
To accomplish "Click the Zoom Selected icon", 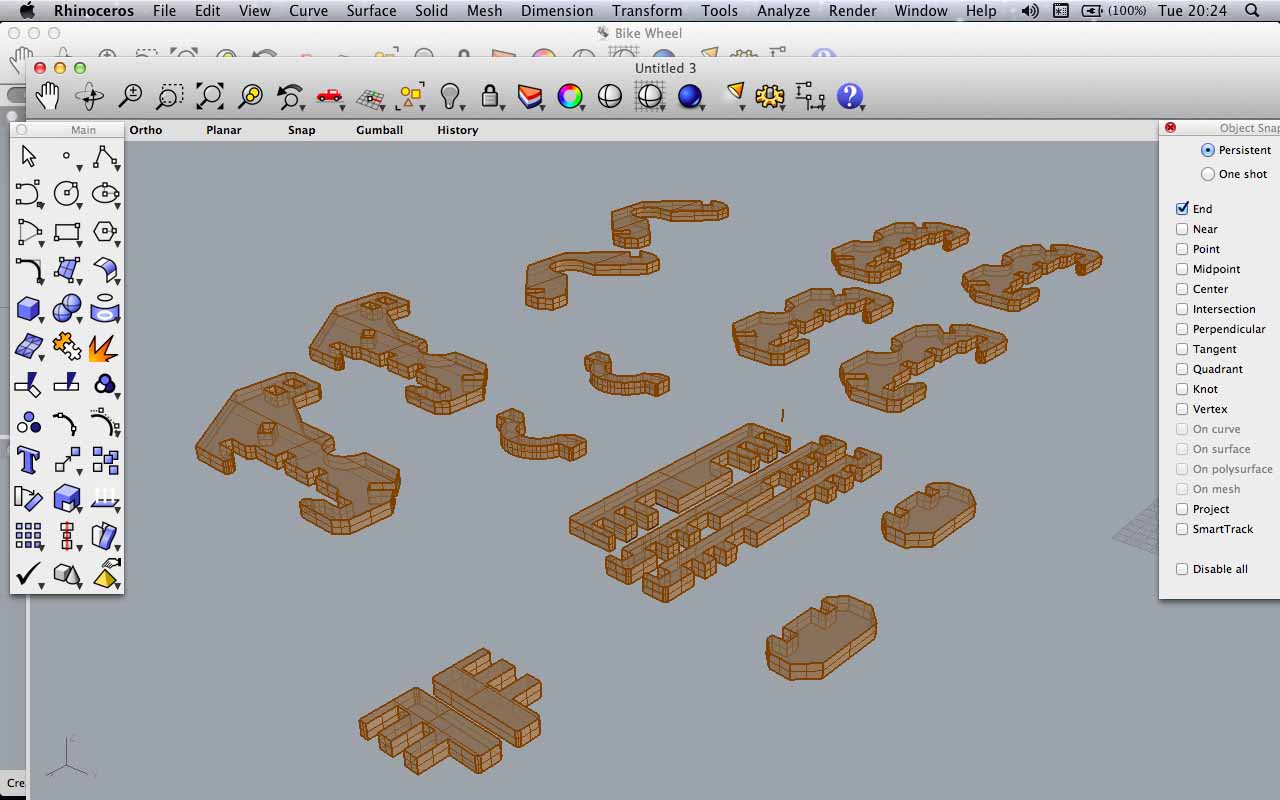I will pyautogui.click(x=250, y=96).
